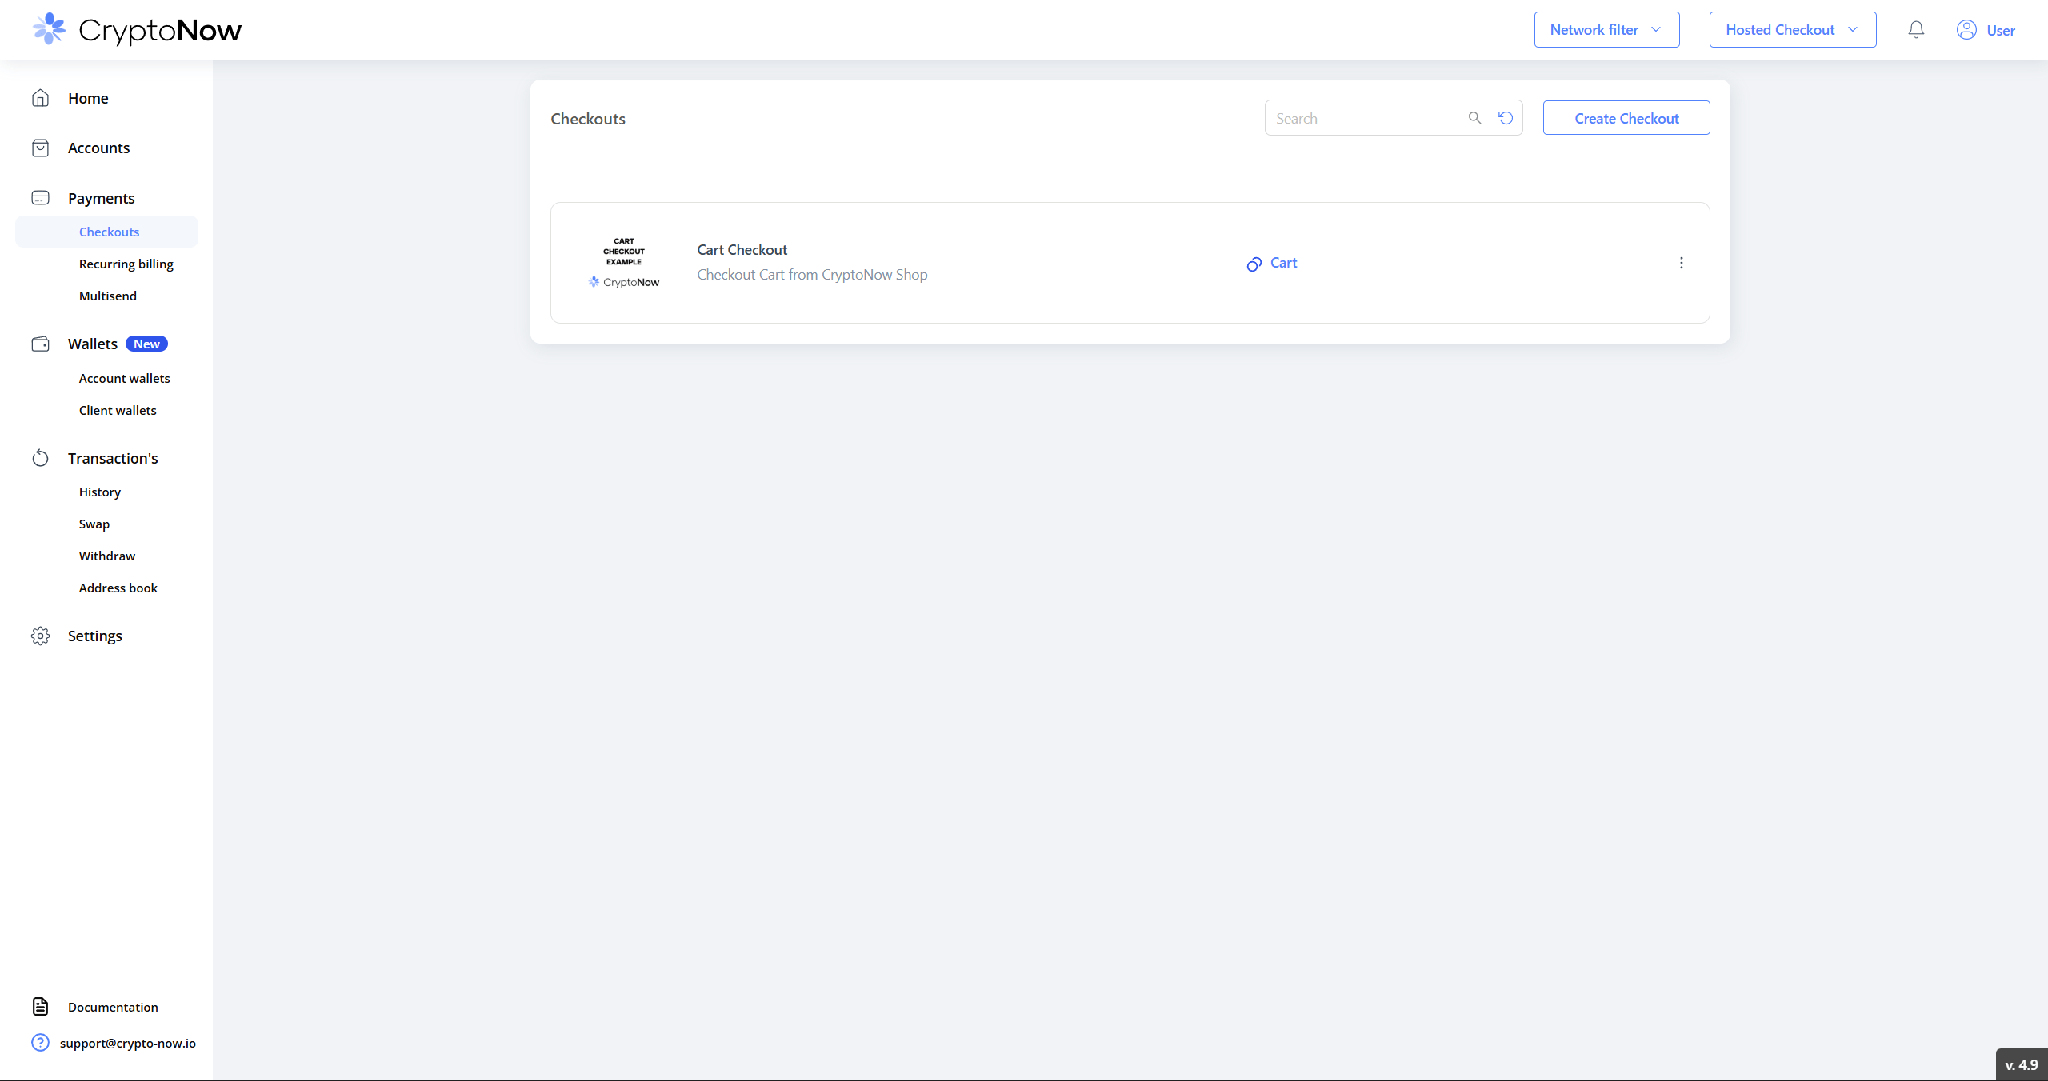Screen dimensions: 2048x1081
Task: Select Wallets in the sidebar
Action: point(93,344)
